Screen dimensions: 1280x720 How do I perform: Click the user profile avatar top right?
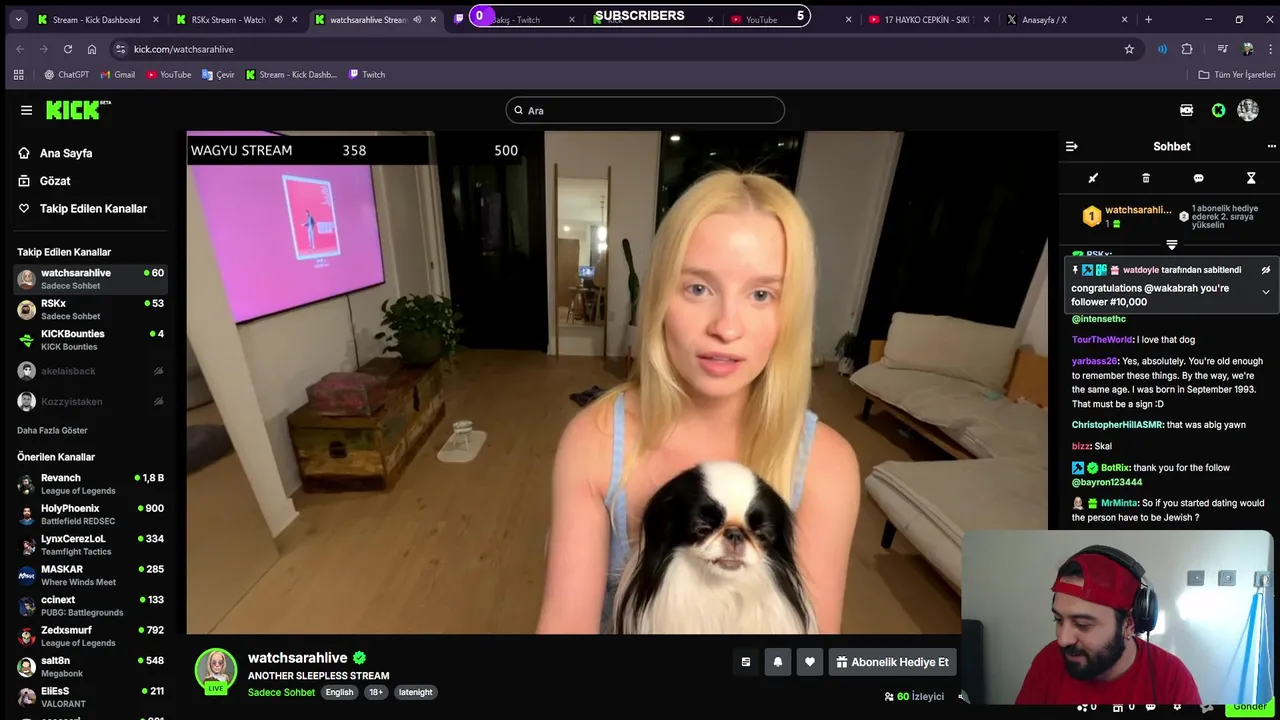[x=1248, y=110]
